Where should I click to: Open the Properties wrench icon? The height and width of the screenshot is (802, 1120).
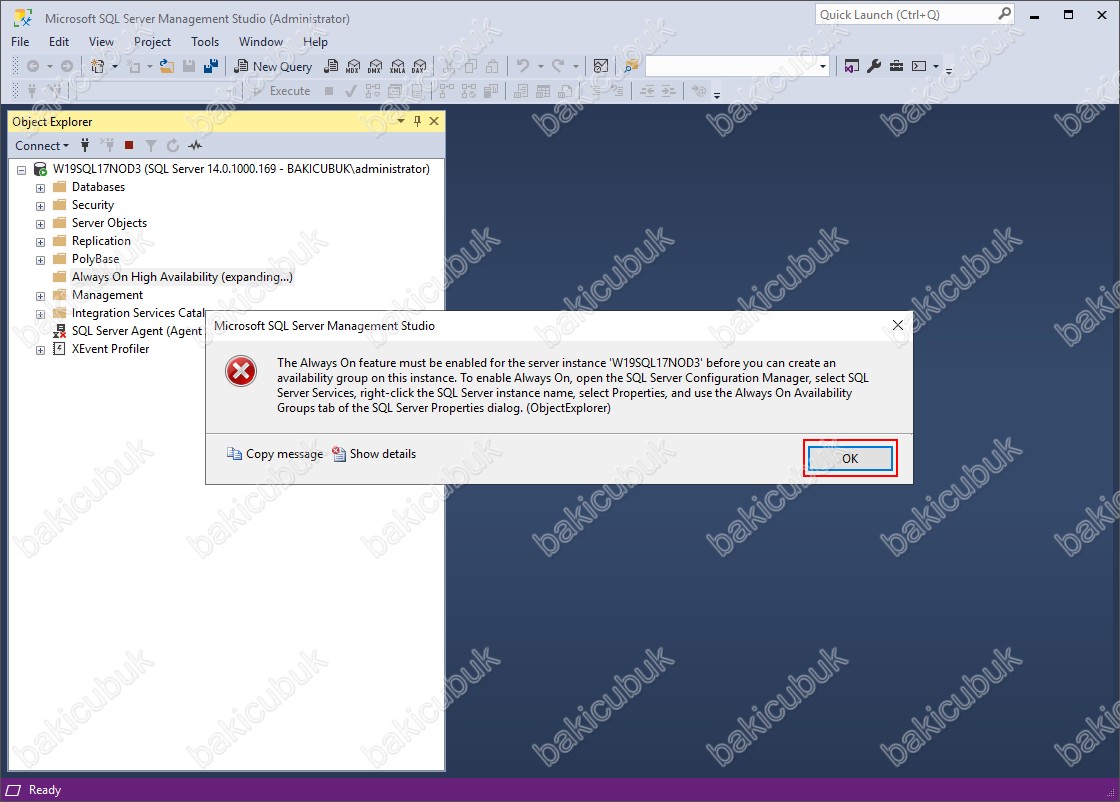point(874,66)
